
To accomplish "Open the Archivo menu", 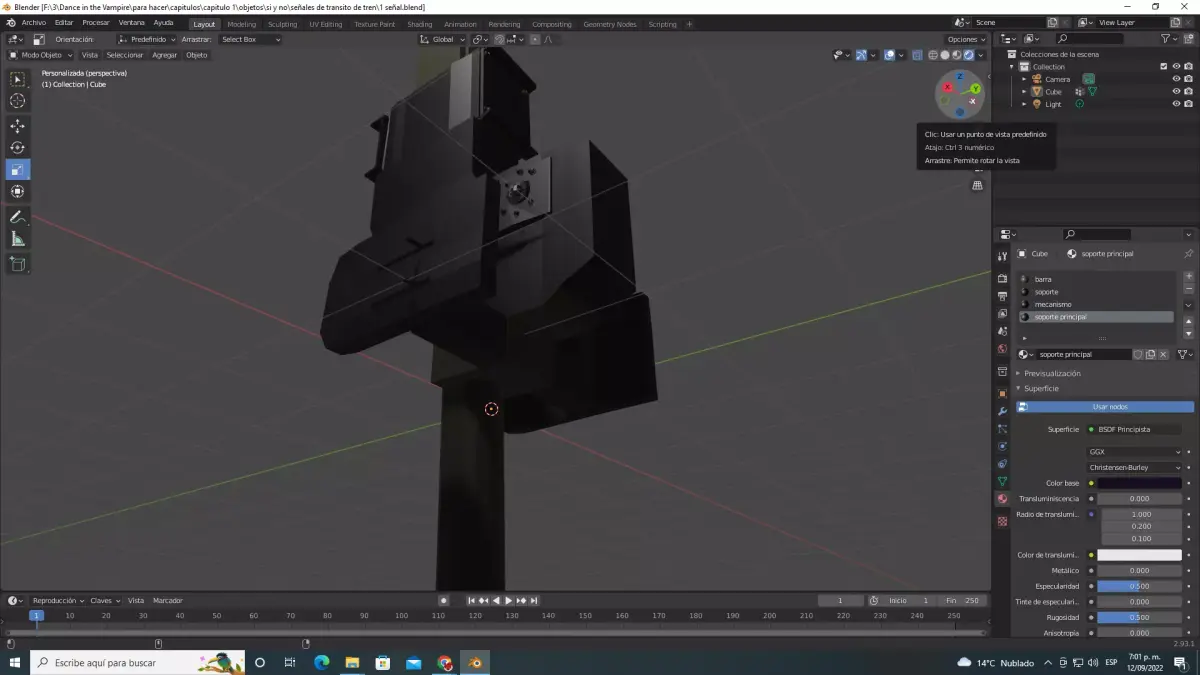I will point(33,23).
